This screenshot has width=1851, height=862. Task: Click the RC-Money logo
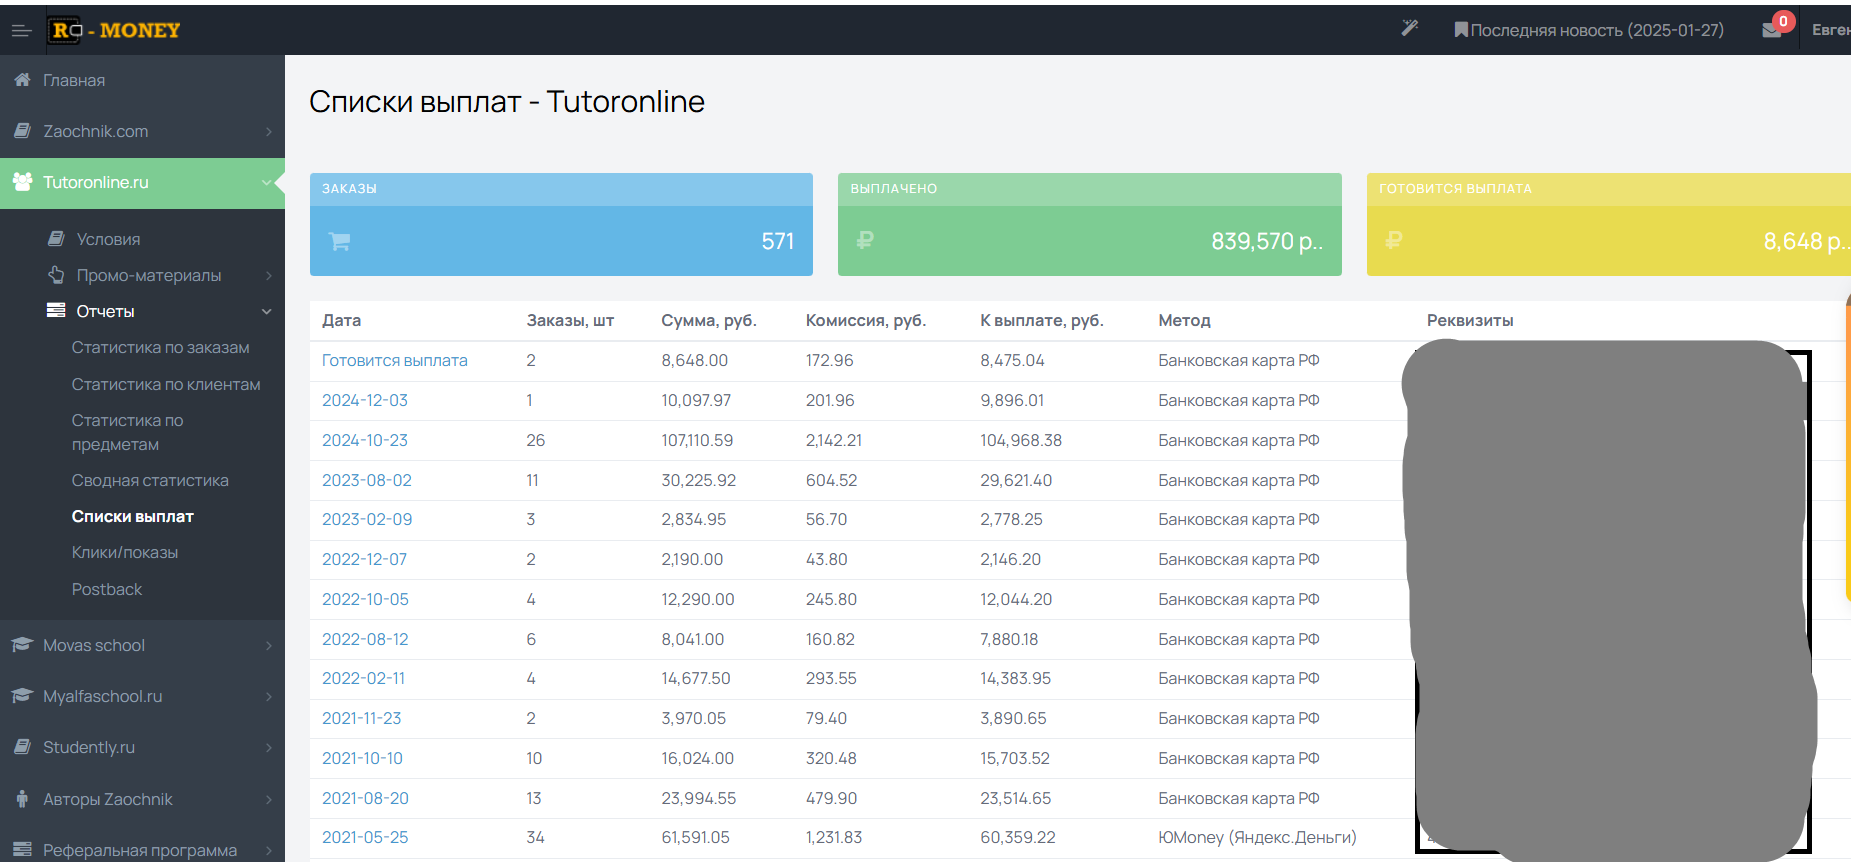point(116,30)
